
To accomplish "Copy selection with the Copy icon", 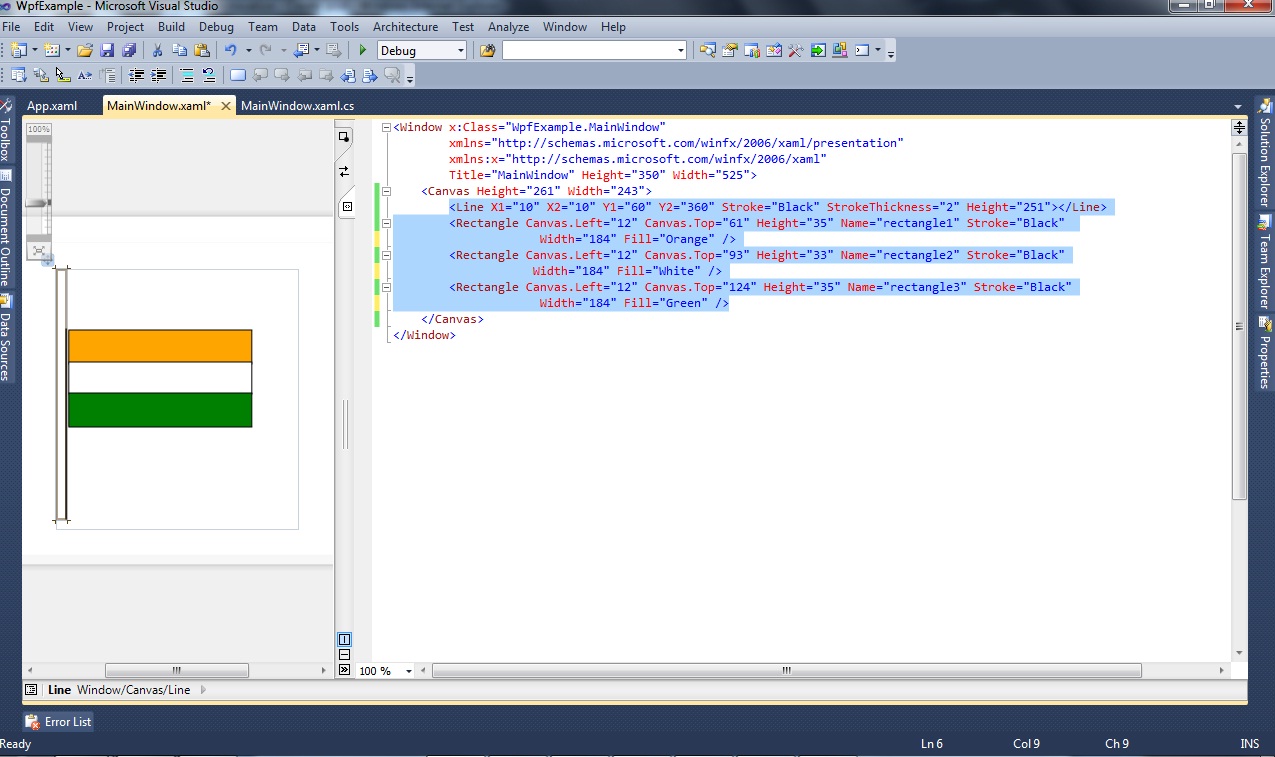I will tap(179, 49).
